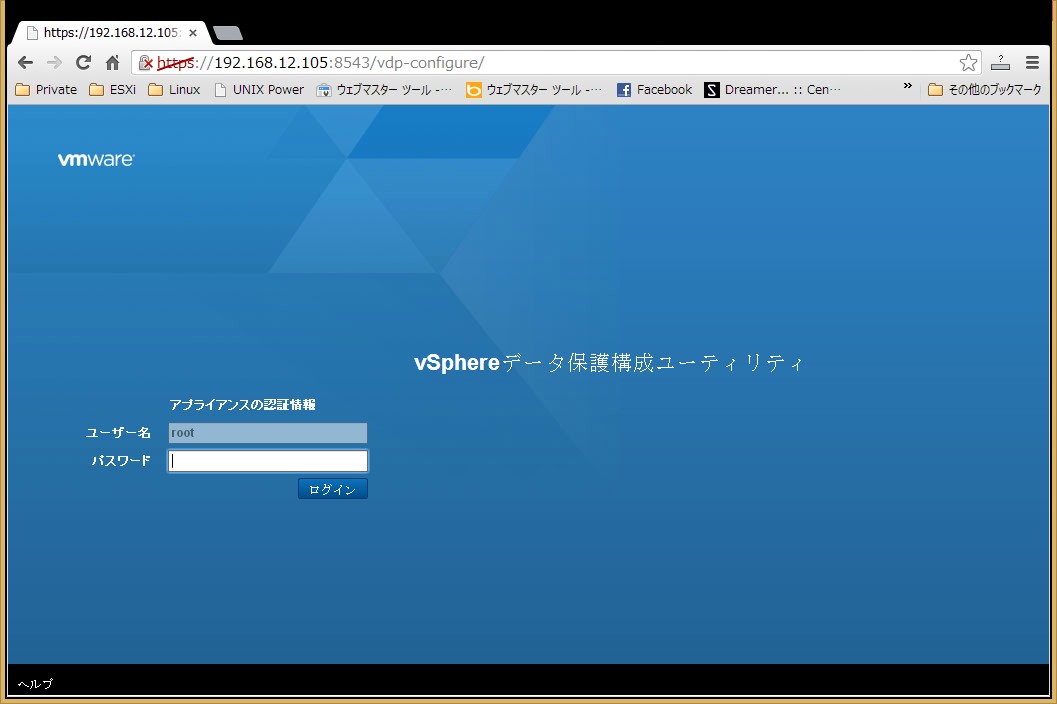Screen dimensions: 1057x704
Task: Open the ESXi bookmarks folder
Action: (113, 90)
